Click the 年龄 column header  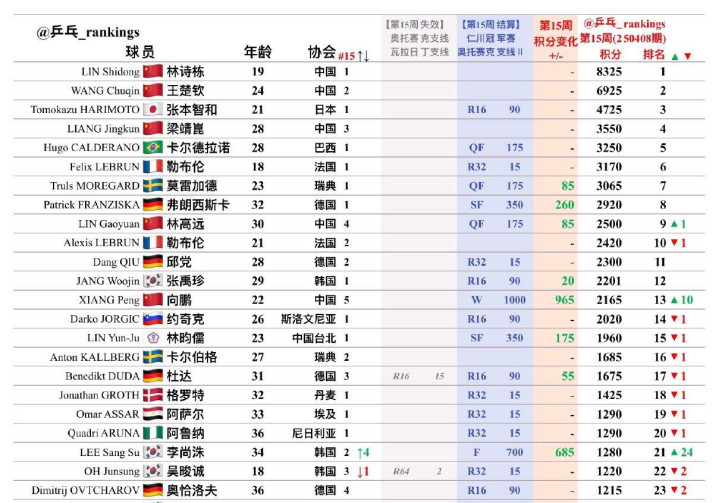pos(258,52)
